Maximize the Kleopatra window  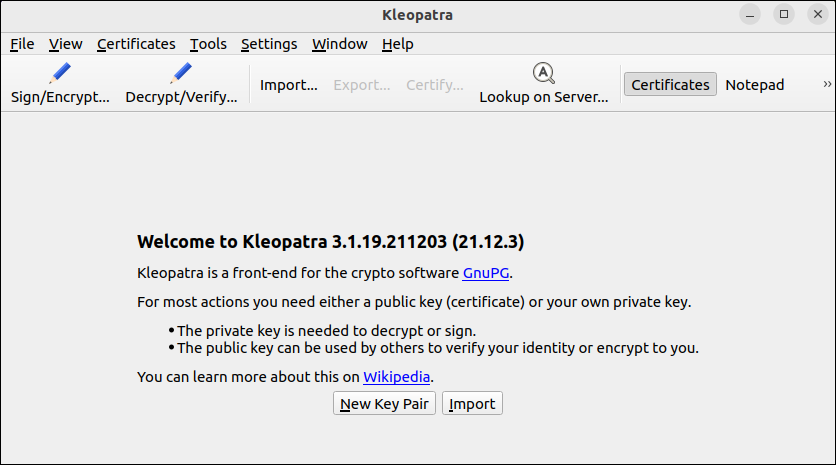[x=784, y=14]
